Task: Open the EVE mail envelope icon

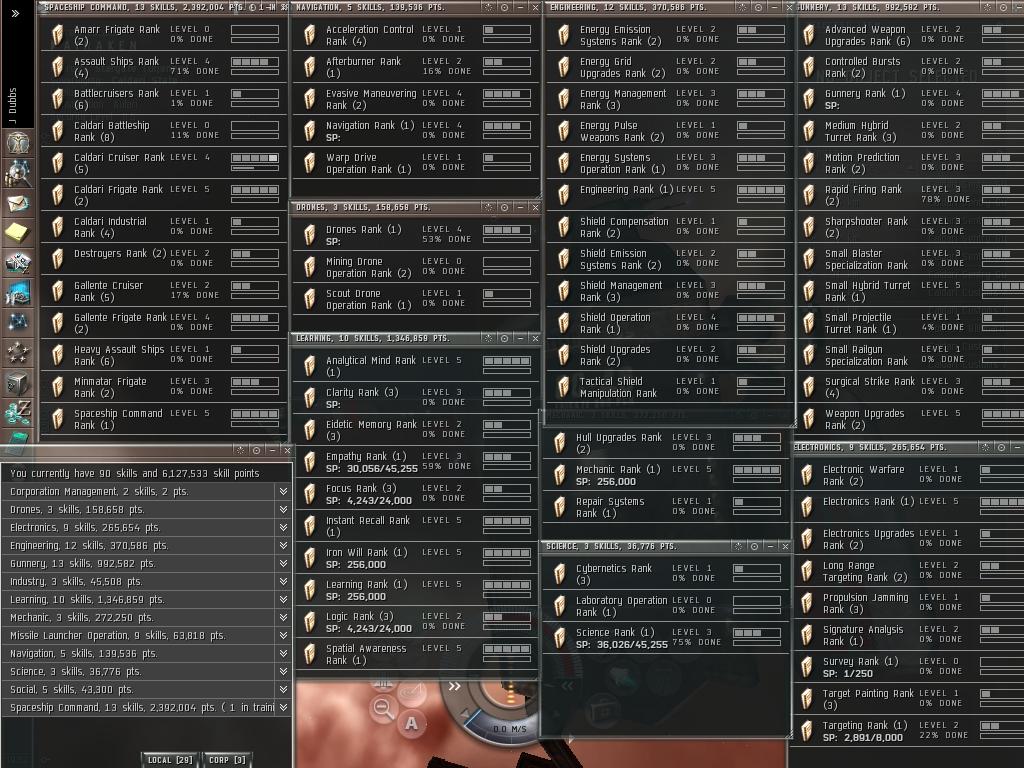Action: [17, 203]
